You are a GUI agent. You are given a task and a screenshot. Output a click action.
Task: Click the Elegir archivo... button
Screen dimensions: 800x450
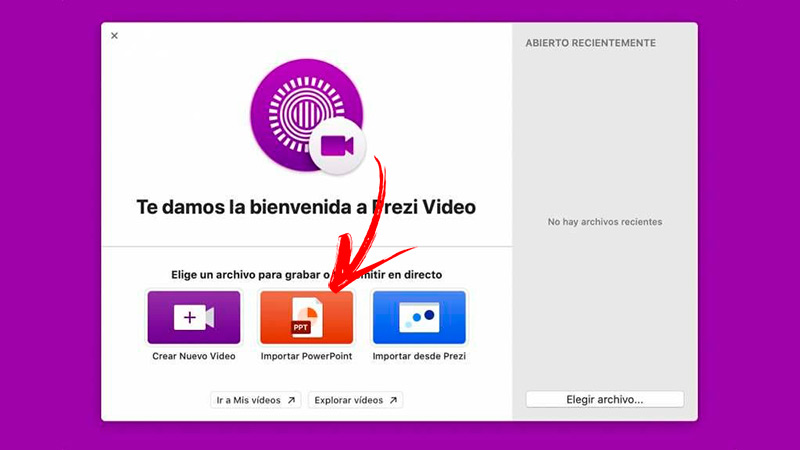[605, 399]
